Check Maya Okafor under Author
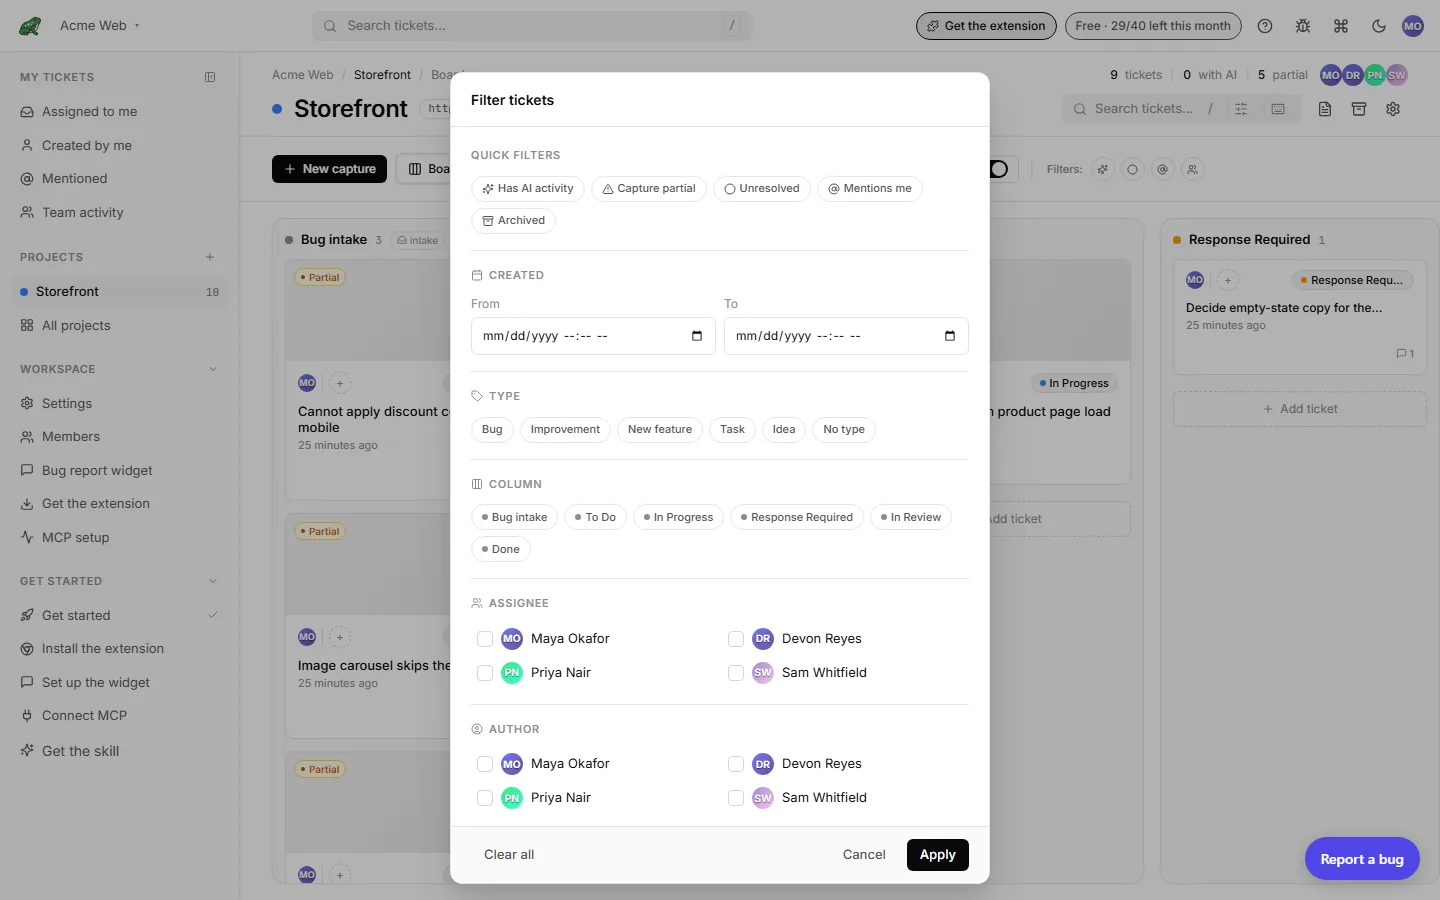 (485, 764)
